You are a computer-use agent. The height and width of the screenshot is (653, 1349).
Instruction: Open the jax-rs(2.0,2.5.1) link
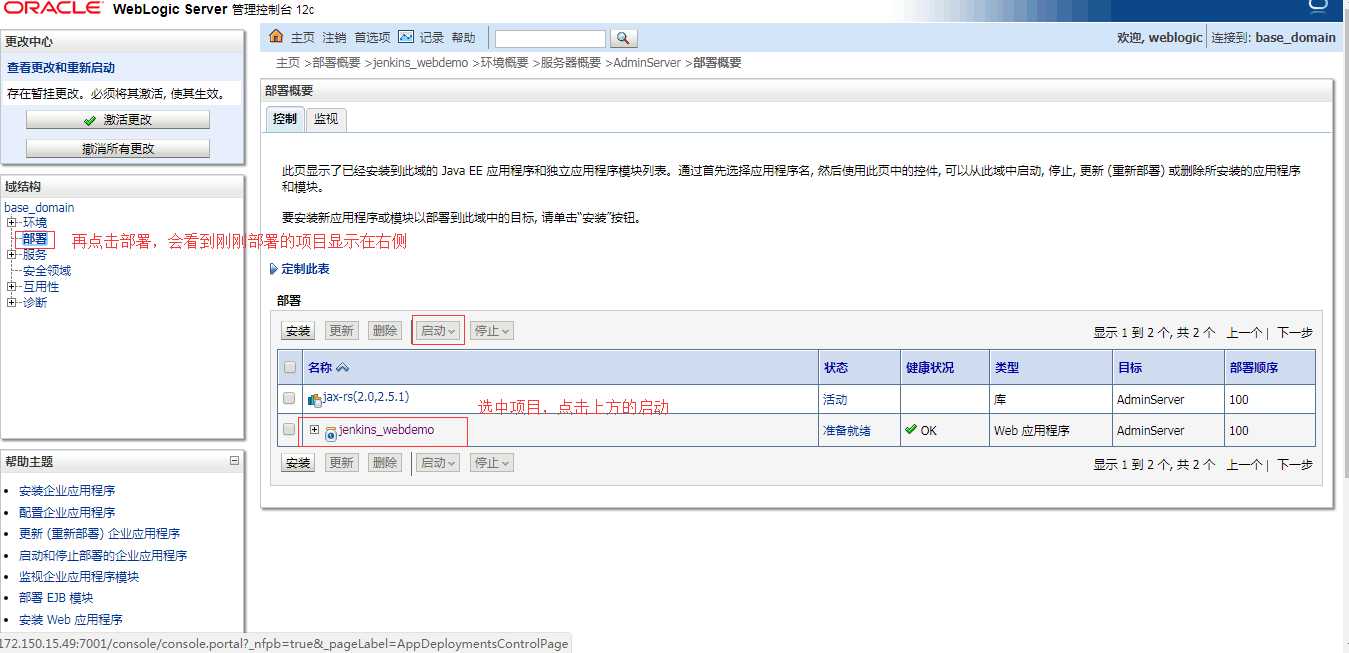click(x=366, y=397)
